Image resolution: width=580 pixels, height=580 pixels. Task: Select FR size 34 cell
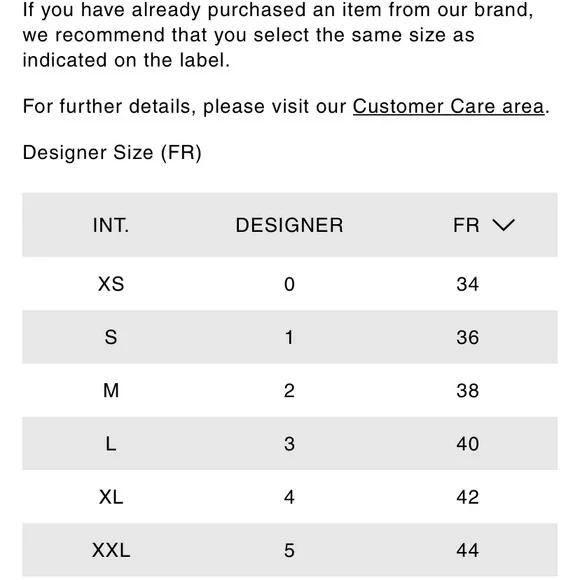[468, 284]
